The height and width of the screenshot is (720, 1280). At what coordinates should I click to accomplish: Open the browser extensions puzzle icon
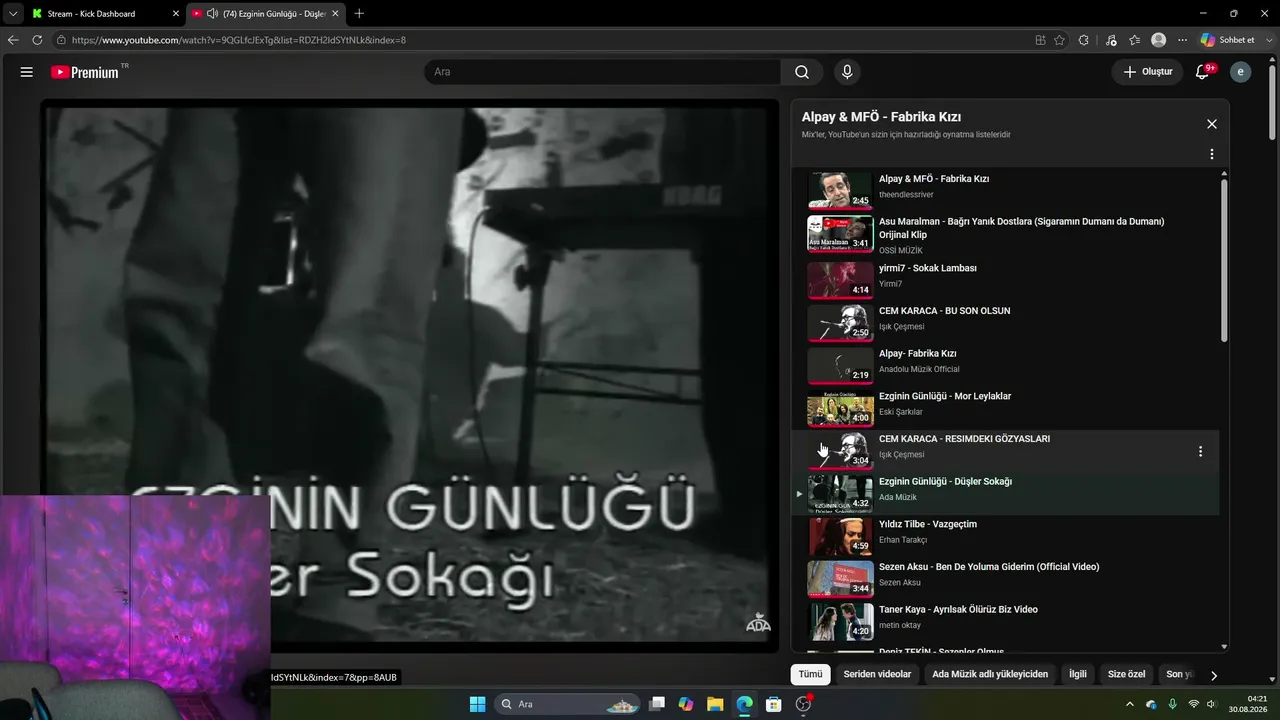tap(1084, 40)
